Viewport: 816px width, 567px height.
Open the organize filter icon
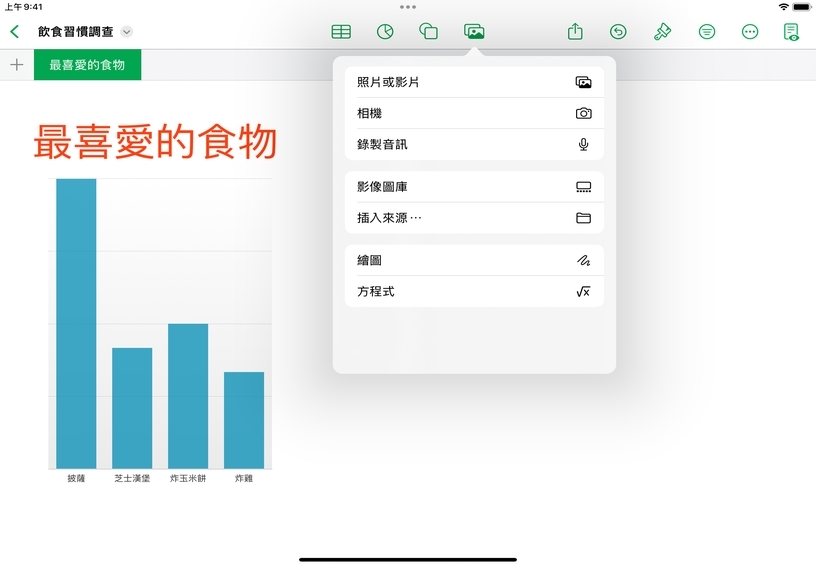(707, 32)
